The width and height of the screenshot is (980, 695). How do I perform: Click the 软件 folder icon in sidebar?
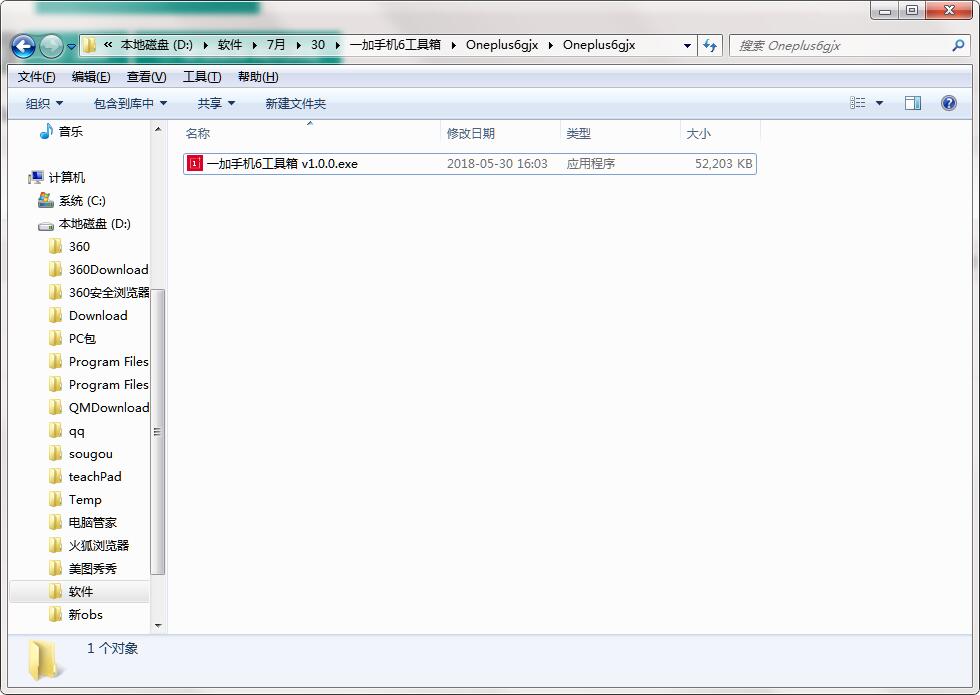[x=56, y=591]
